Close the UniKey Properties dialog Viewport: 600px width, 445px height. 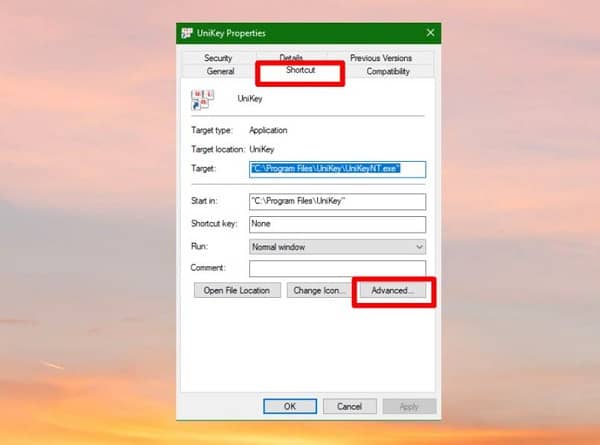(430, 33)
